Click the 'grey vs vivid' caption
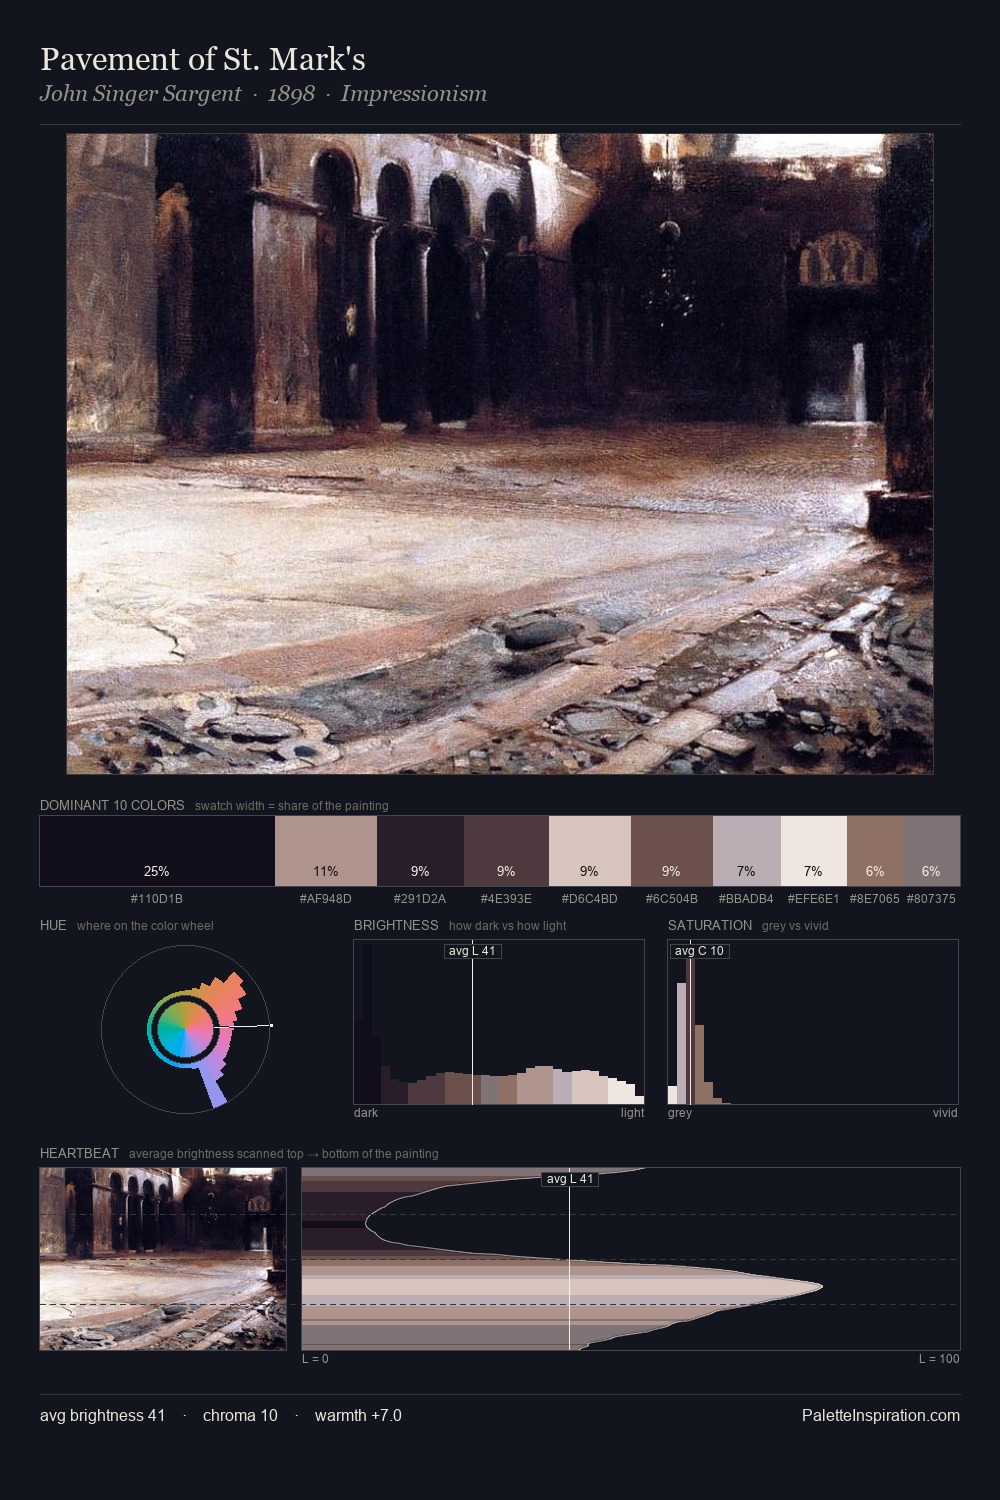 (x=795, y=926)
